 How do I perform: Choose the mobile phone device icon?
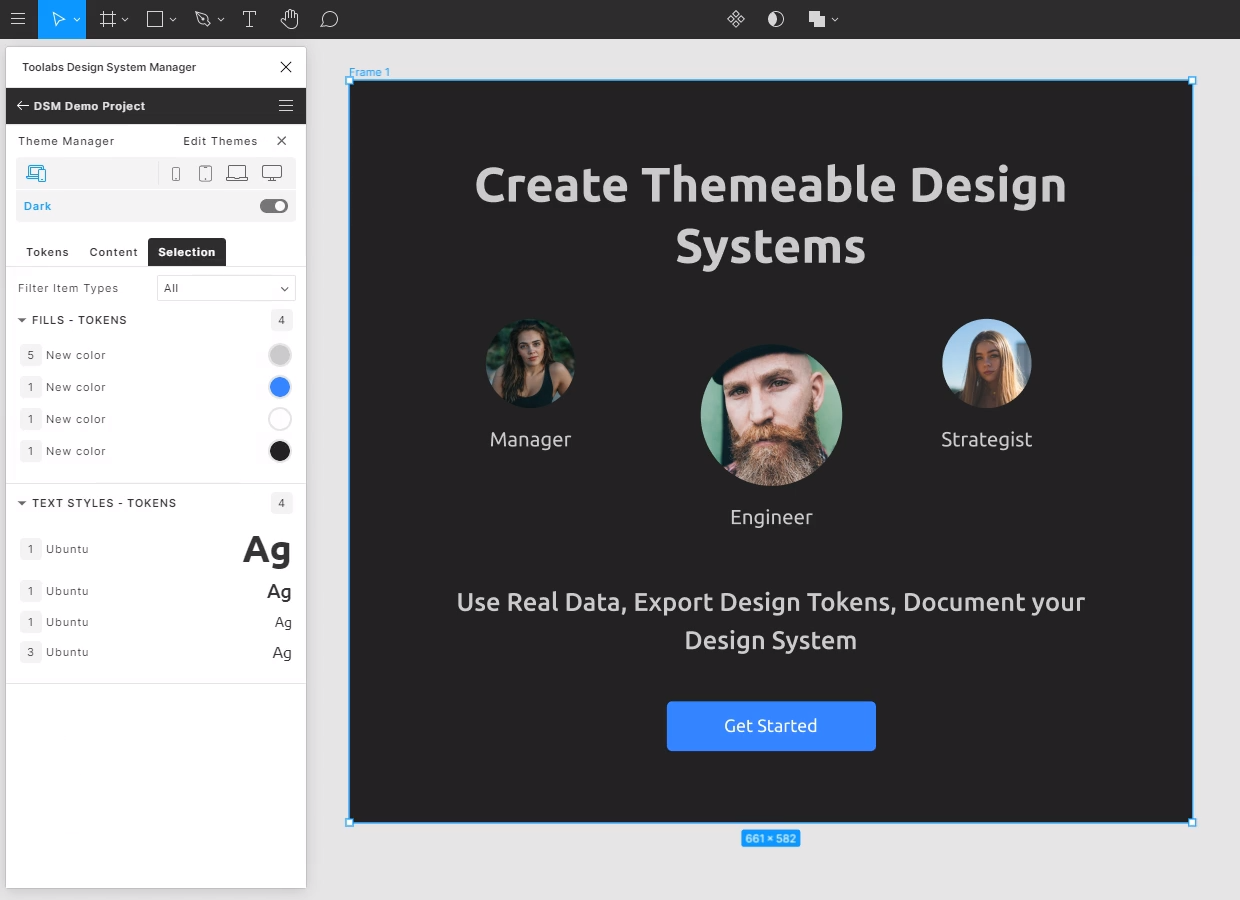[176, 174]
